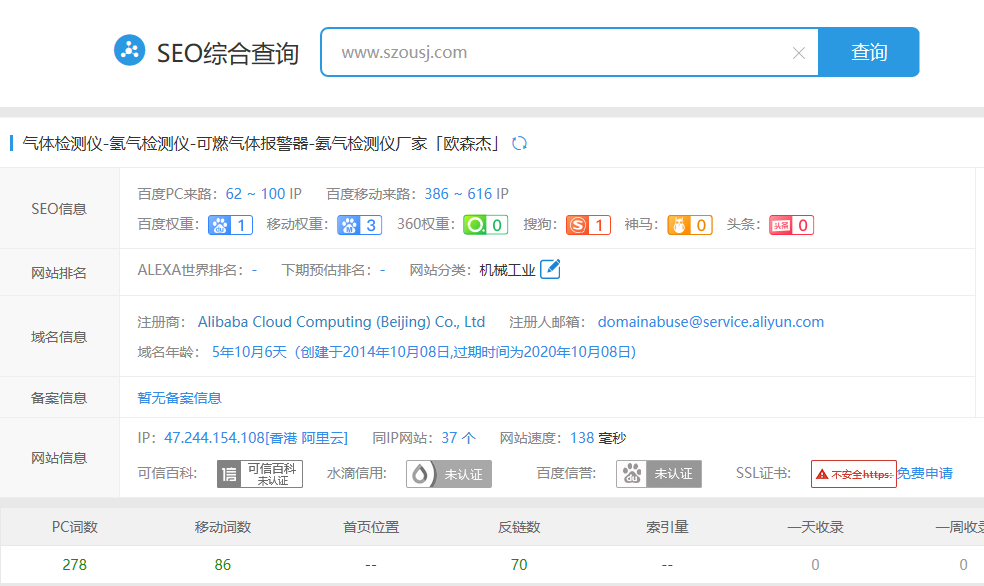Click the domainabuse@service.aliyun.com email link

710,322
